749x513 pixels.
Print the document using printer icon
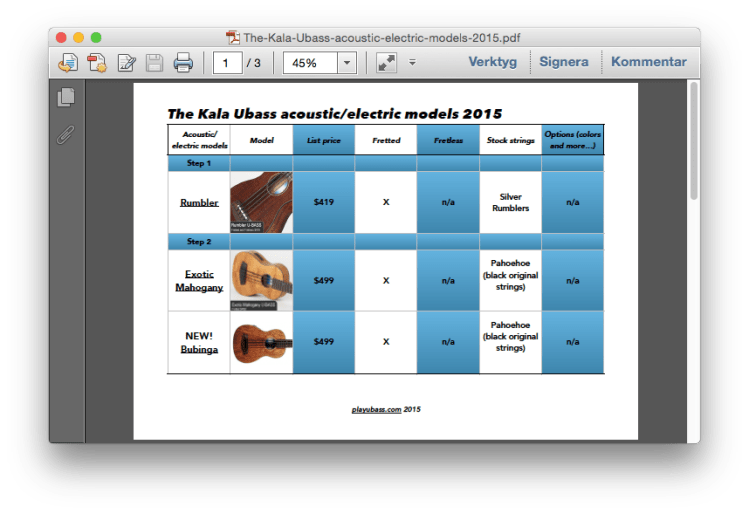(183, 63)
